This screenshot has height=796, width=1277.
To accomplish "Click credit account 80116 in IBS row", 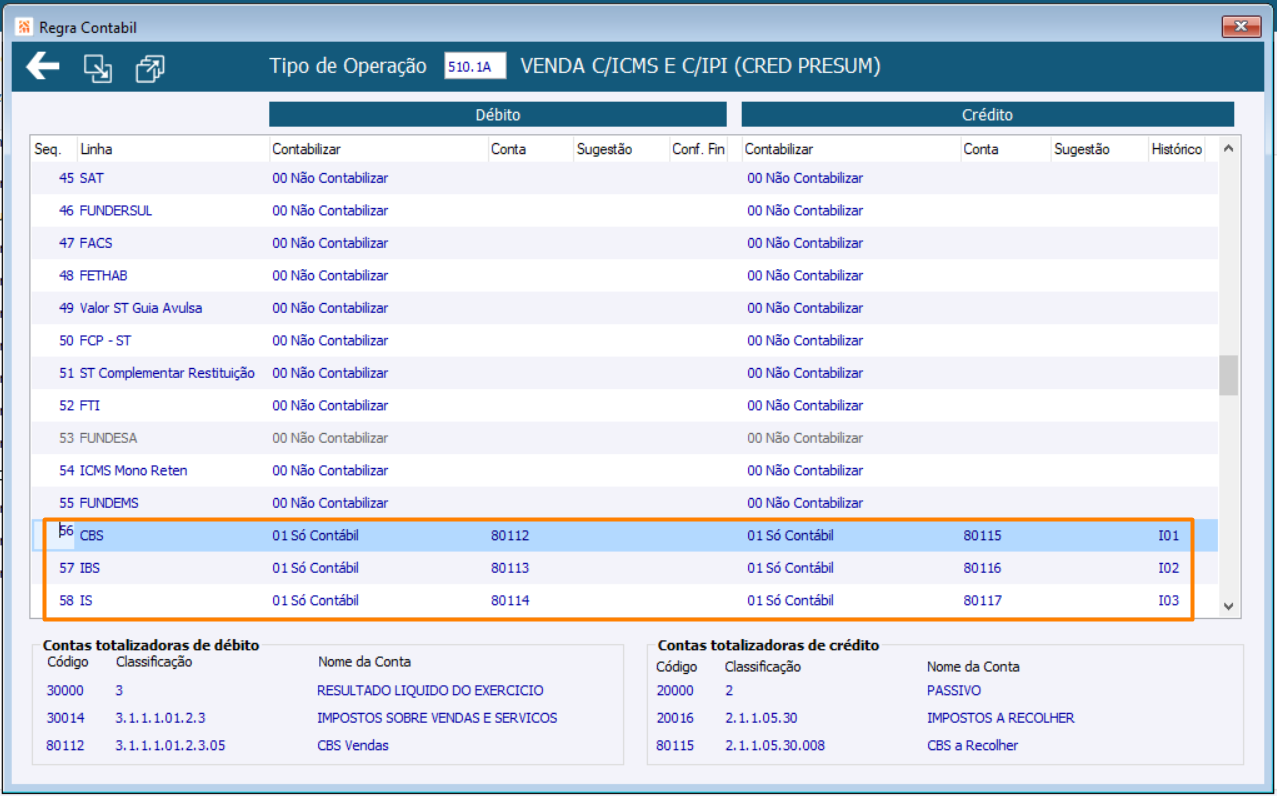I will 982,568.
